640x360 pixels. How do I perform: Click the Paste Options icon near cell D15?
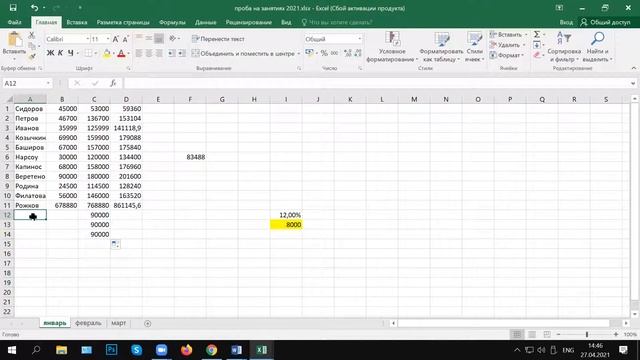[x=116, y=244]
